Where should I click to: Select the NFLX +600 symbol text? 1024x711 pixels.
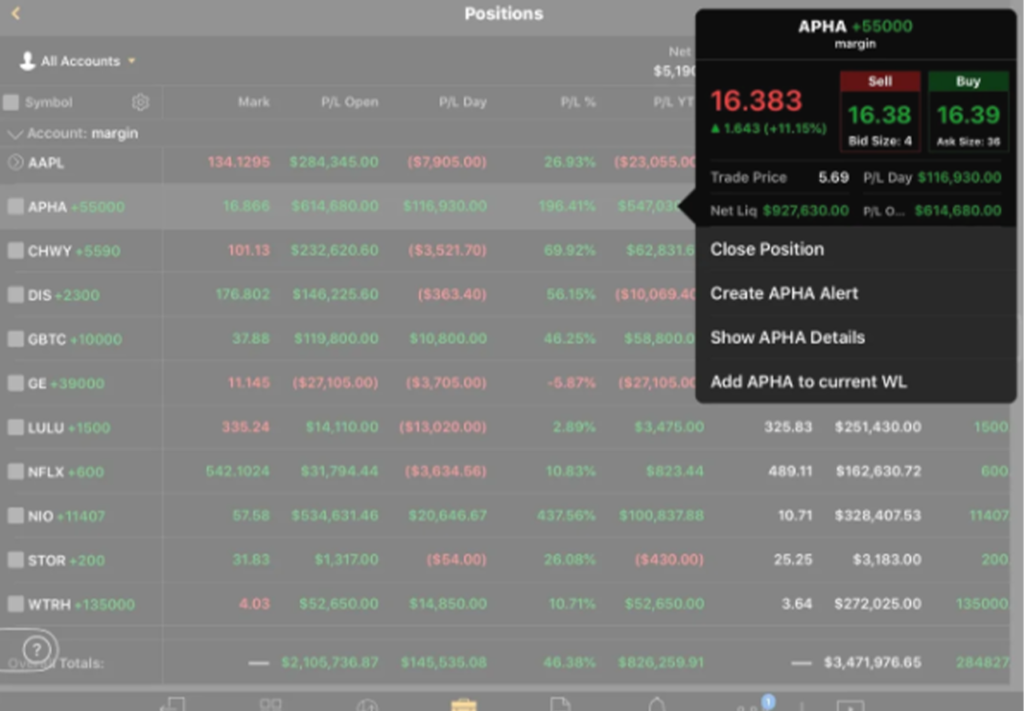[65, 472]
